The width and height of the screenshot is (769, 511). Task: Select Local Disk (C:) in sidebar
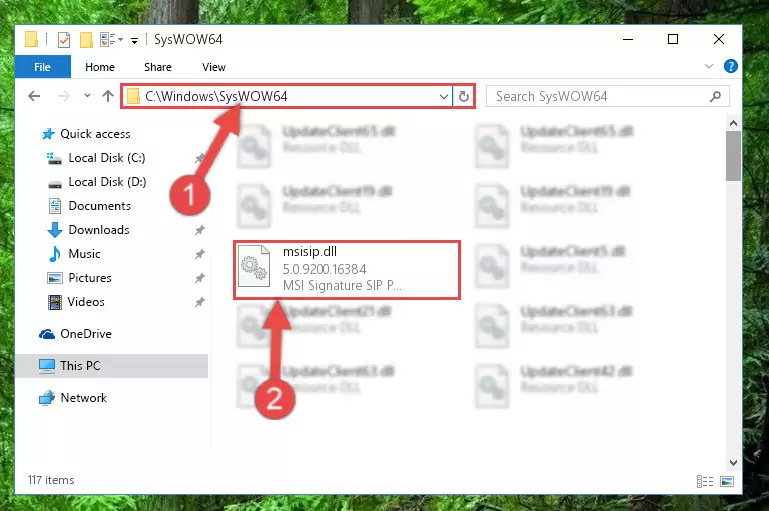coord(107,158)
